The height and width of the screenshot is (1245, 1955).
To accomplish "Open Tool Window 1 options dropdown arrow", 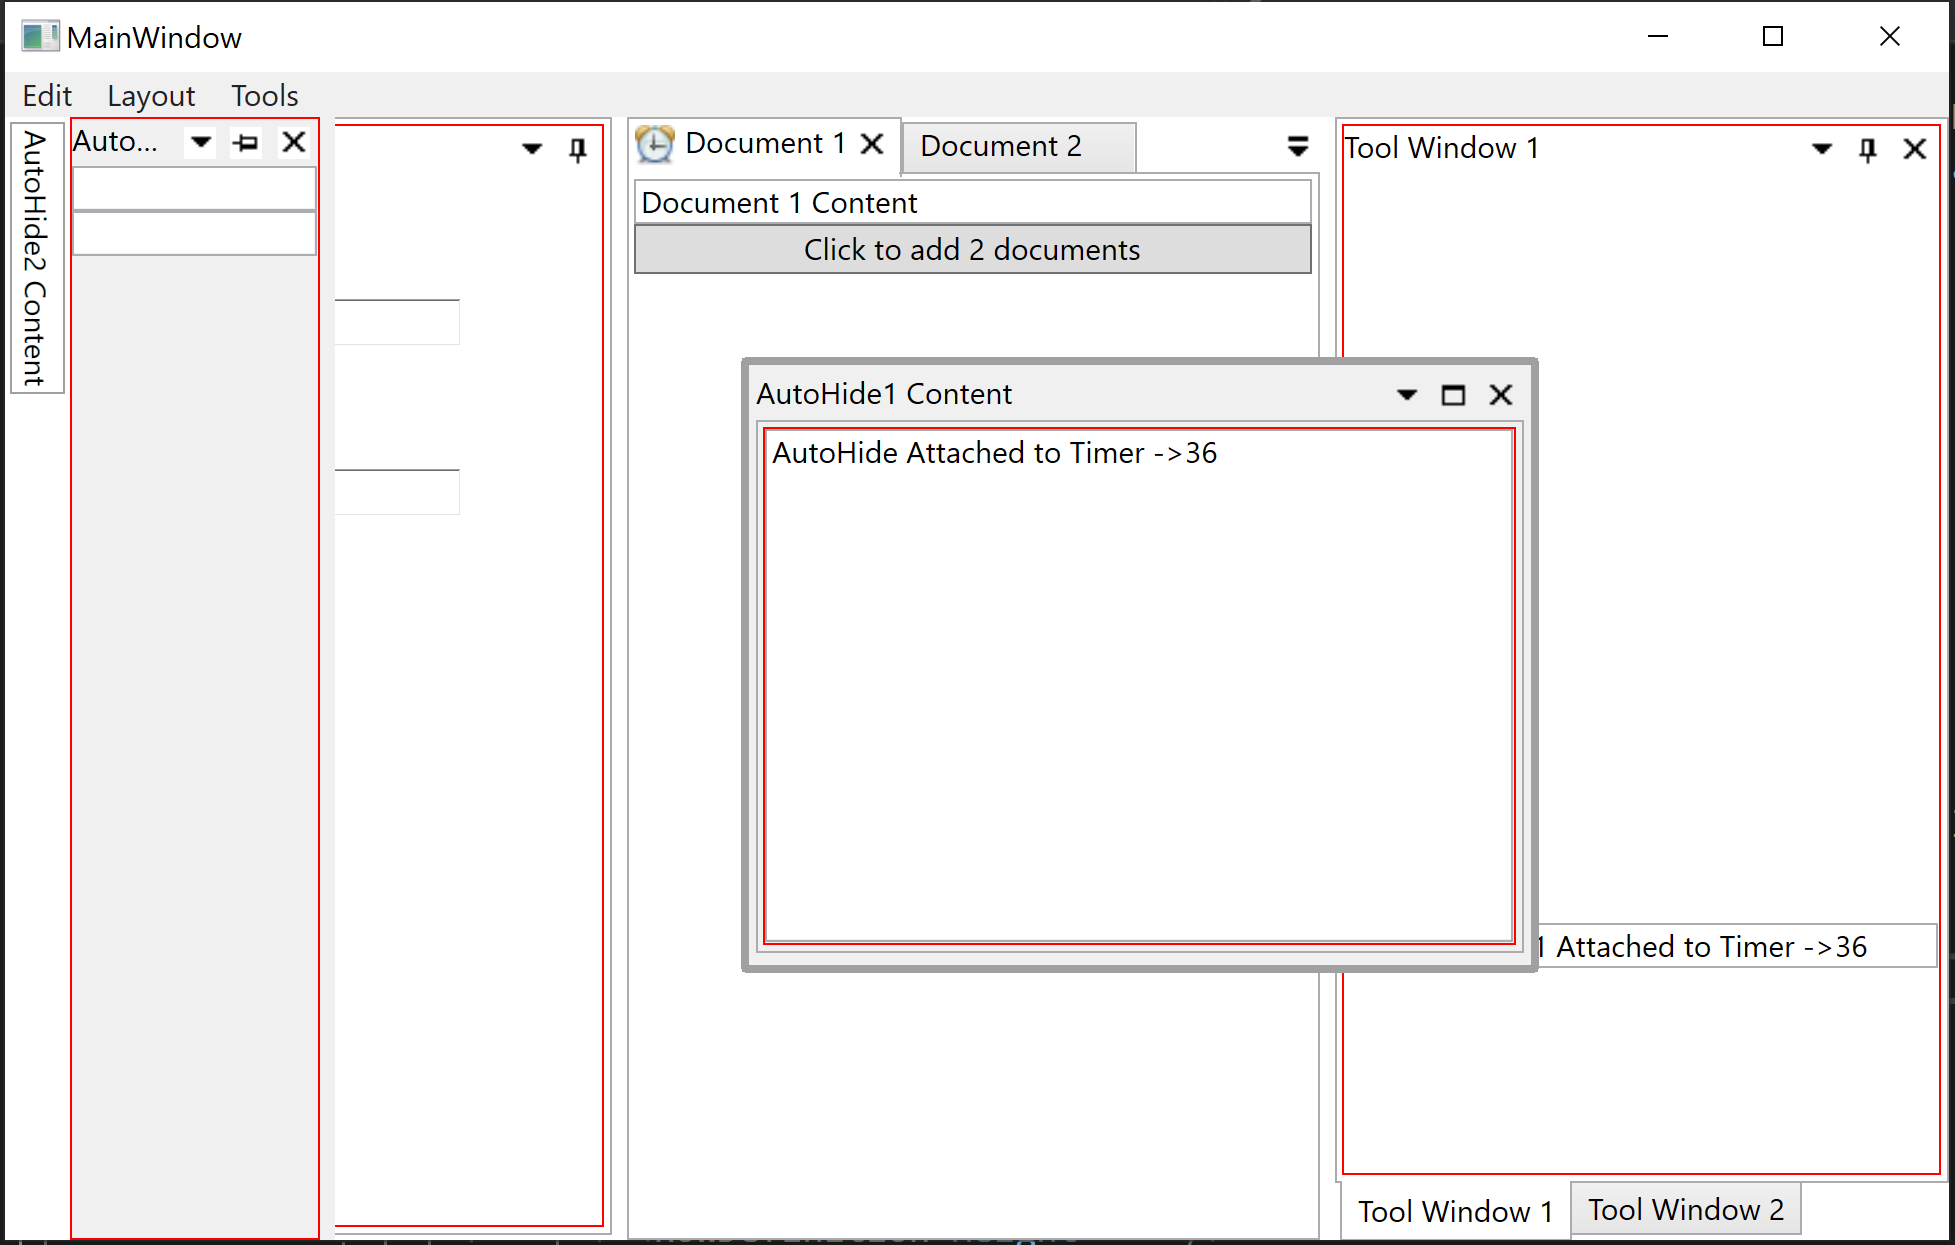I will [x=1821, y=149].
